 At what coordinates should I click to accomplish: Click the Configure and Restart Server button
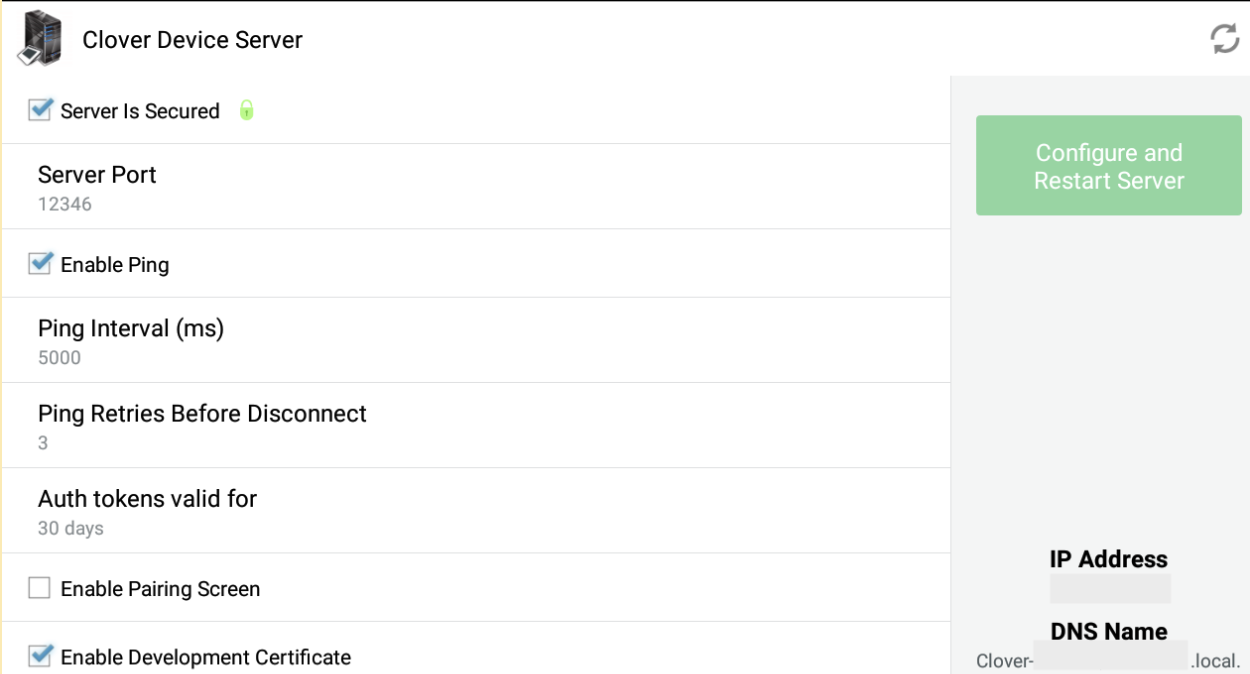(x=1109, y=166)
